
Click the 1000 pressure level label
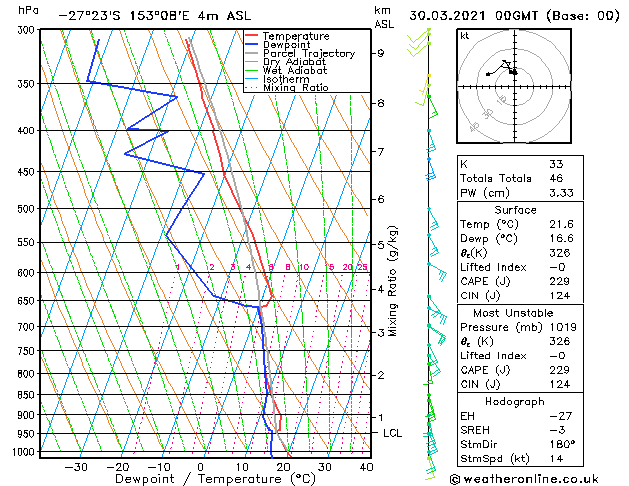click(x=26, y=452)
